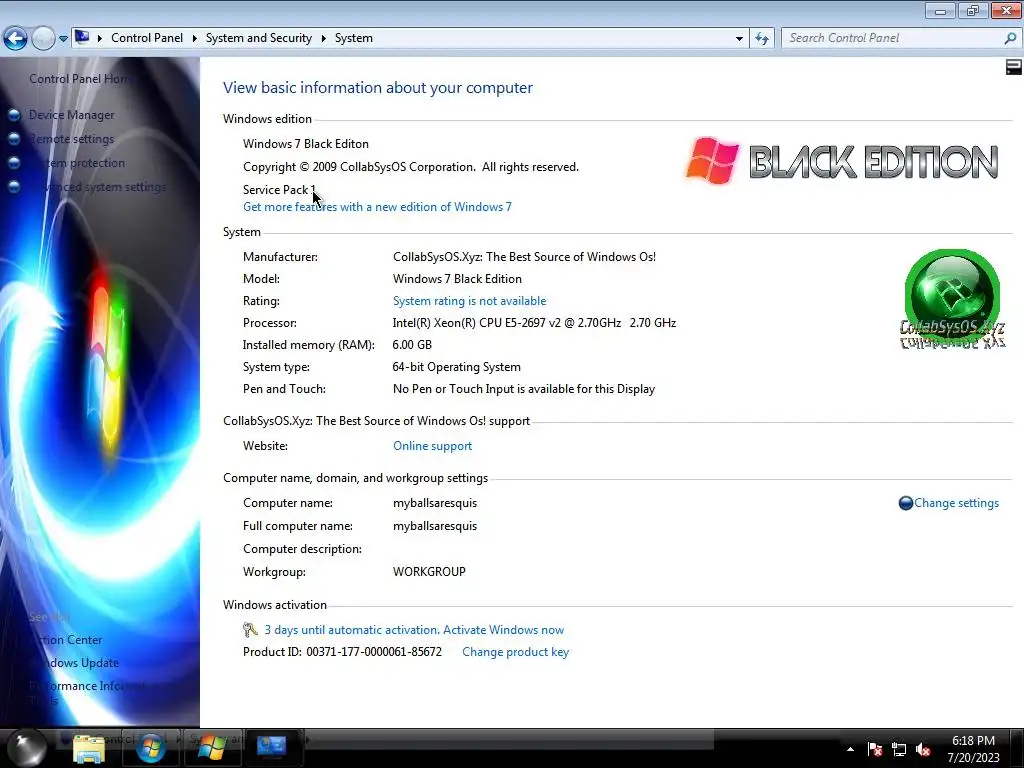Screen dimensions: 1024x768
Task: Click the Show desktop button
Action: point(1019,748)
